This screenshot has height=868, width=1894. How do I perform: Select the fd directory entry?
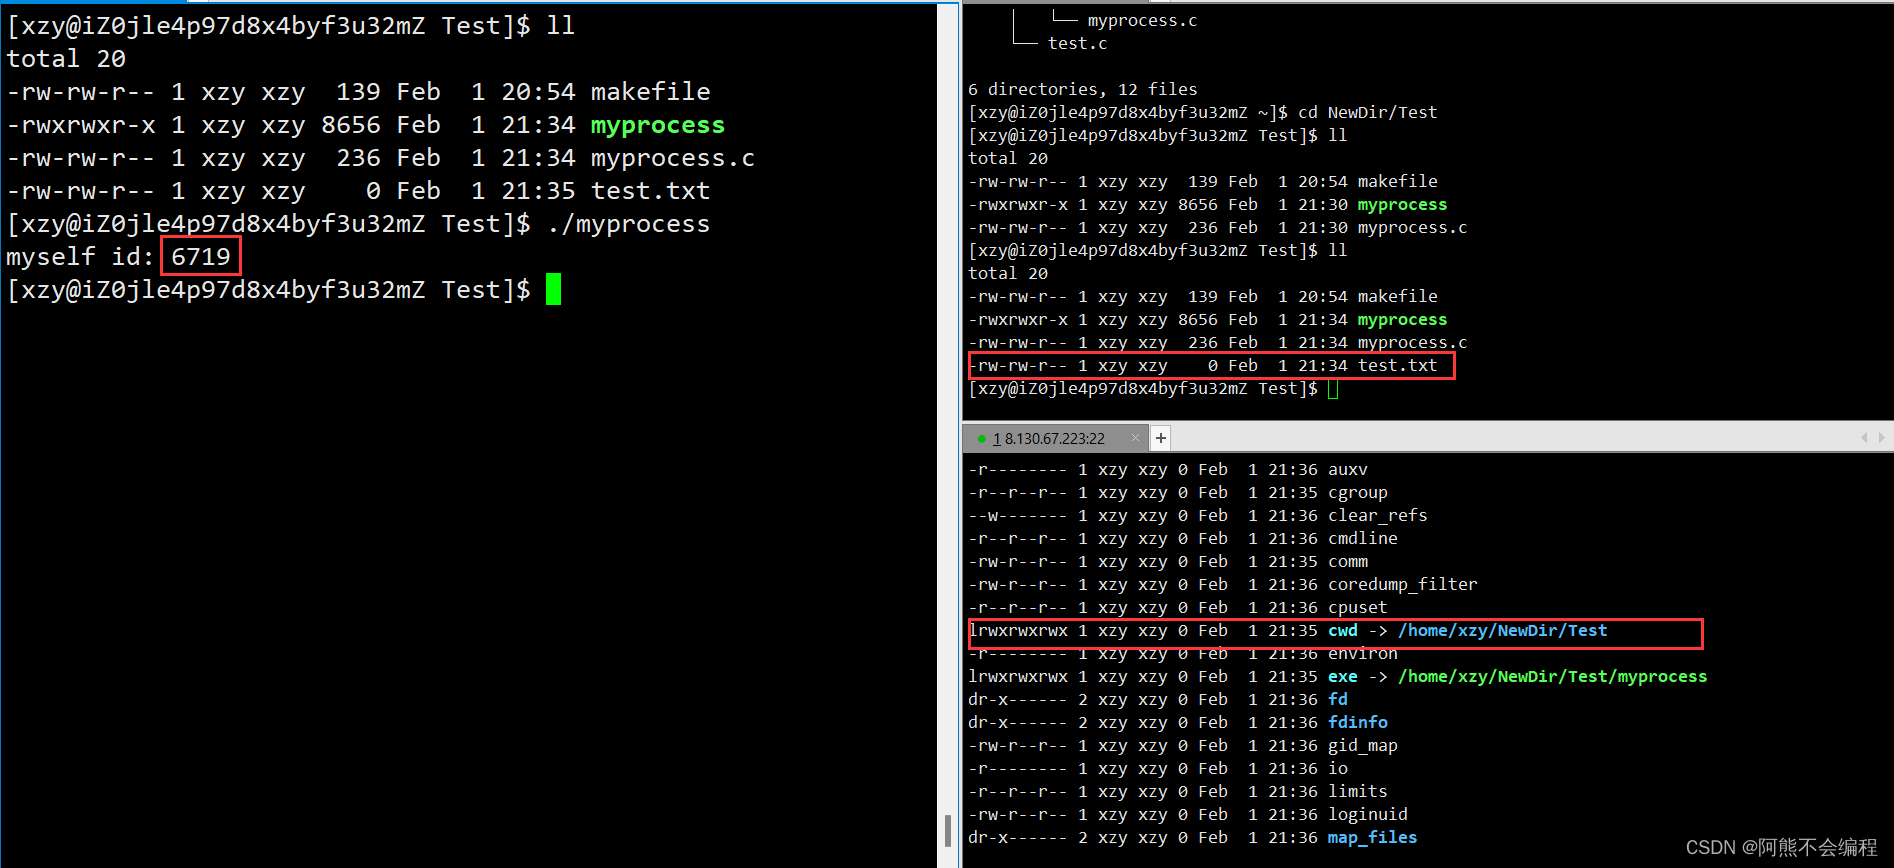click(x=1337, y=699)
